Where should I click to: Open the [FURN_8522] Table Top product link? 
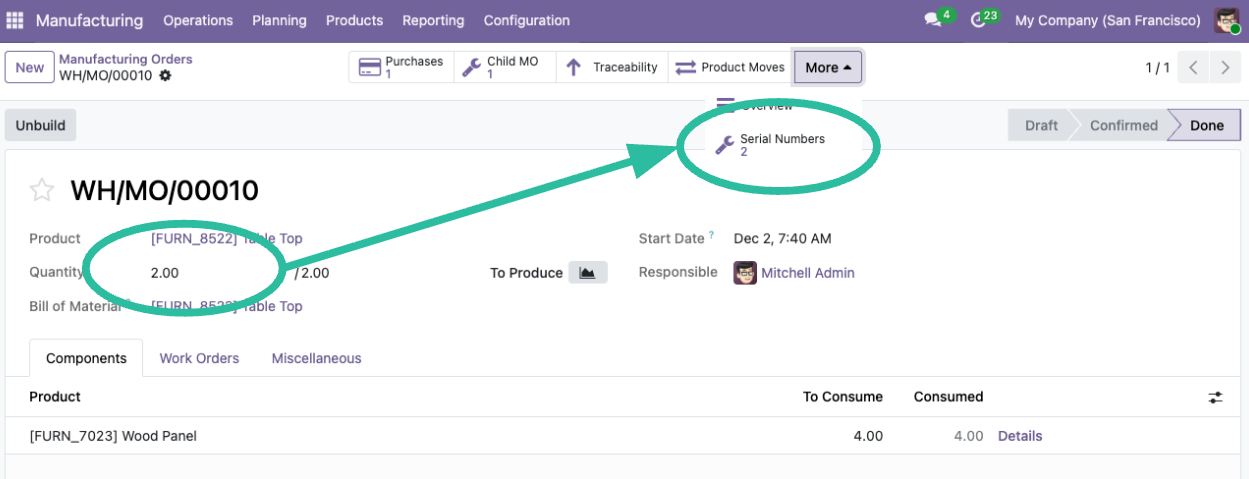pyautogui.click(x=227, y=239)
